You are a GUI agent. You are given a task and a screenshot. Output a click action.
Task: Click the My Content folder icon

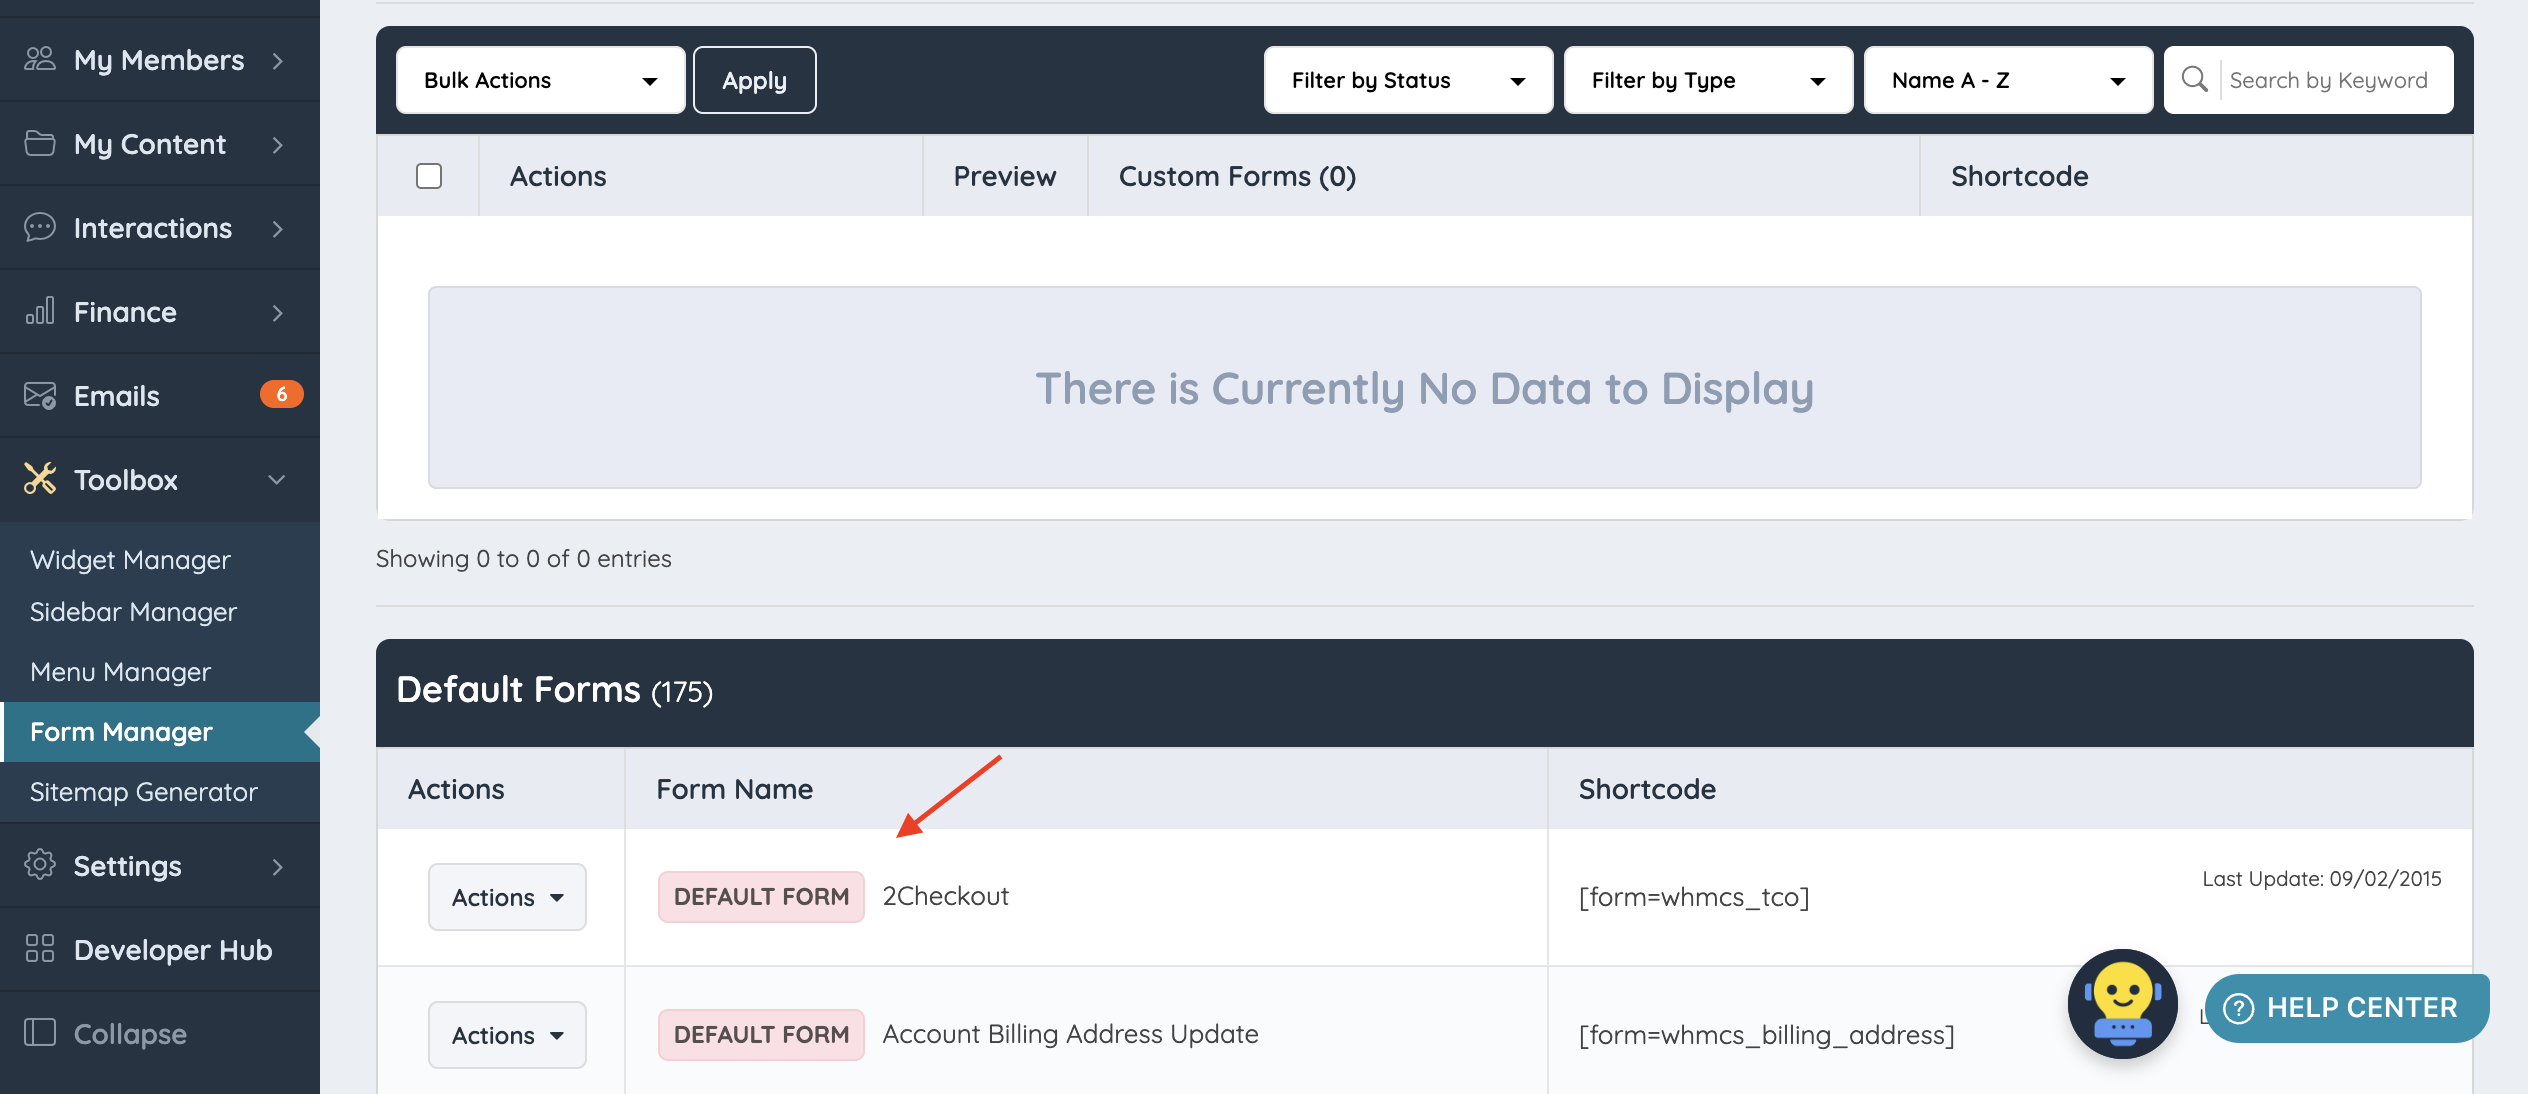coord(40,143)
